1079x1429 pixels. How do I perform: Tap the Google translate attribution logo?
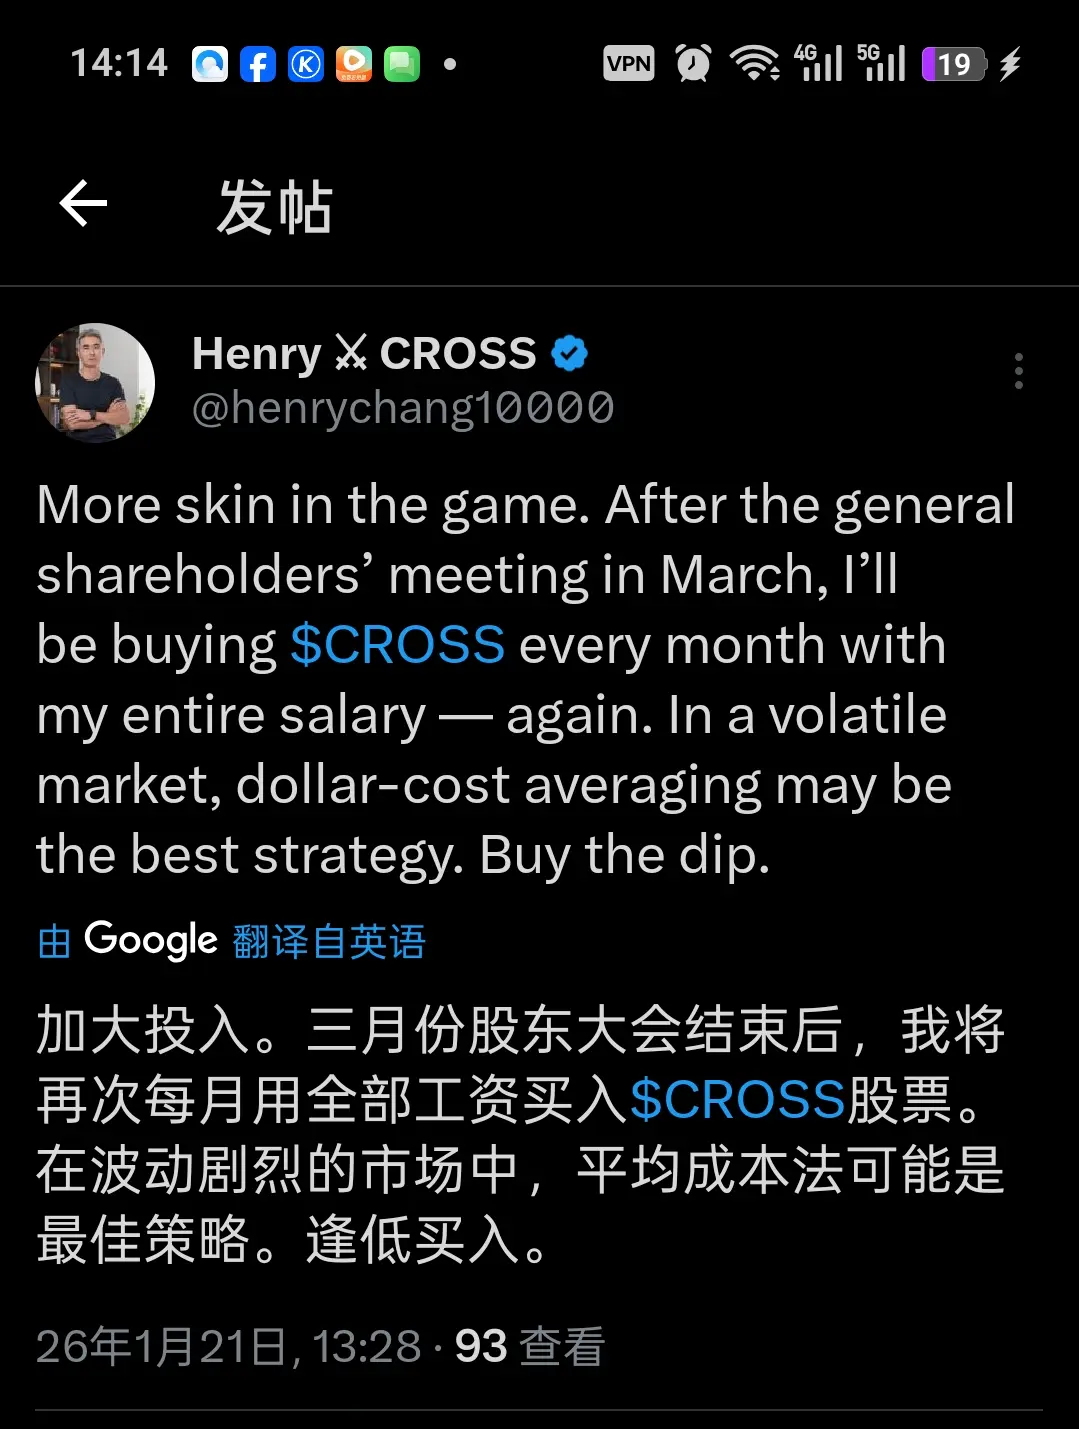coord(150,939)
